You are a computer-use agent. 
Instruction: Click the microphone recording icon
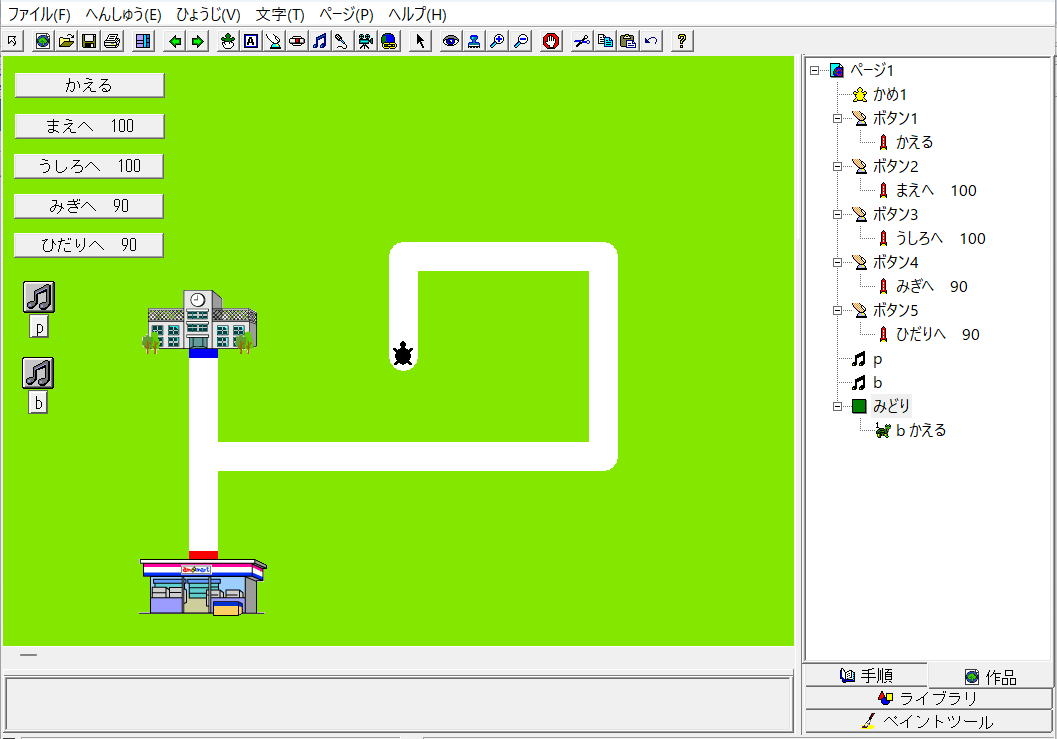[342, 41]
